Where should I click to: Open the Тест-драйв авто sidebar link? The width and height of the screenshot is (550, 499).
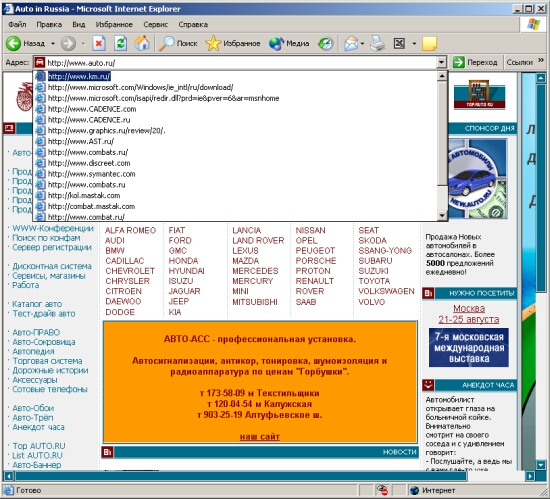tap(44, 313)
